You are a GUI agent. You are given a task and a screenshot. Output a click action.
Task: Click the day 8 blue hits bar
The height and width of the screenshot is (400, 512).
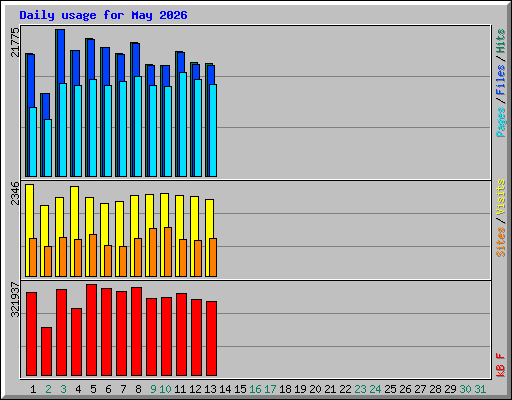coord(136,60)
